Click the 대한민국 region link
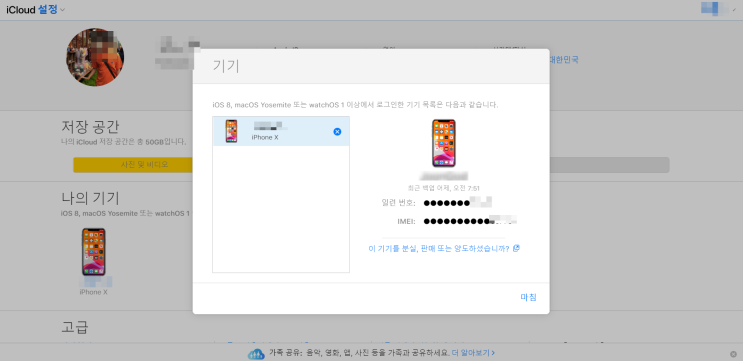743x361 pixels. tap(564, 60)
